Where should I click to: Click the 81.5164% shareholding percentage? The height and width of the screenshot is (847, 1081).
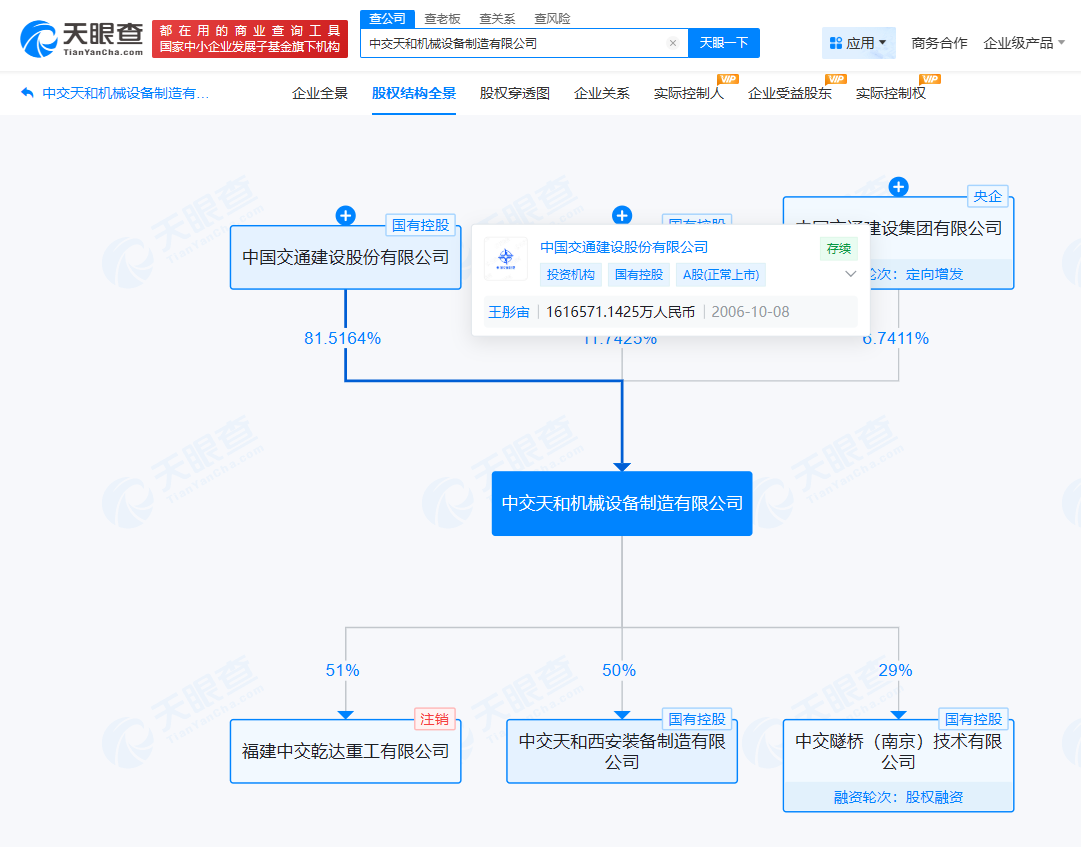point(343,338)
